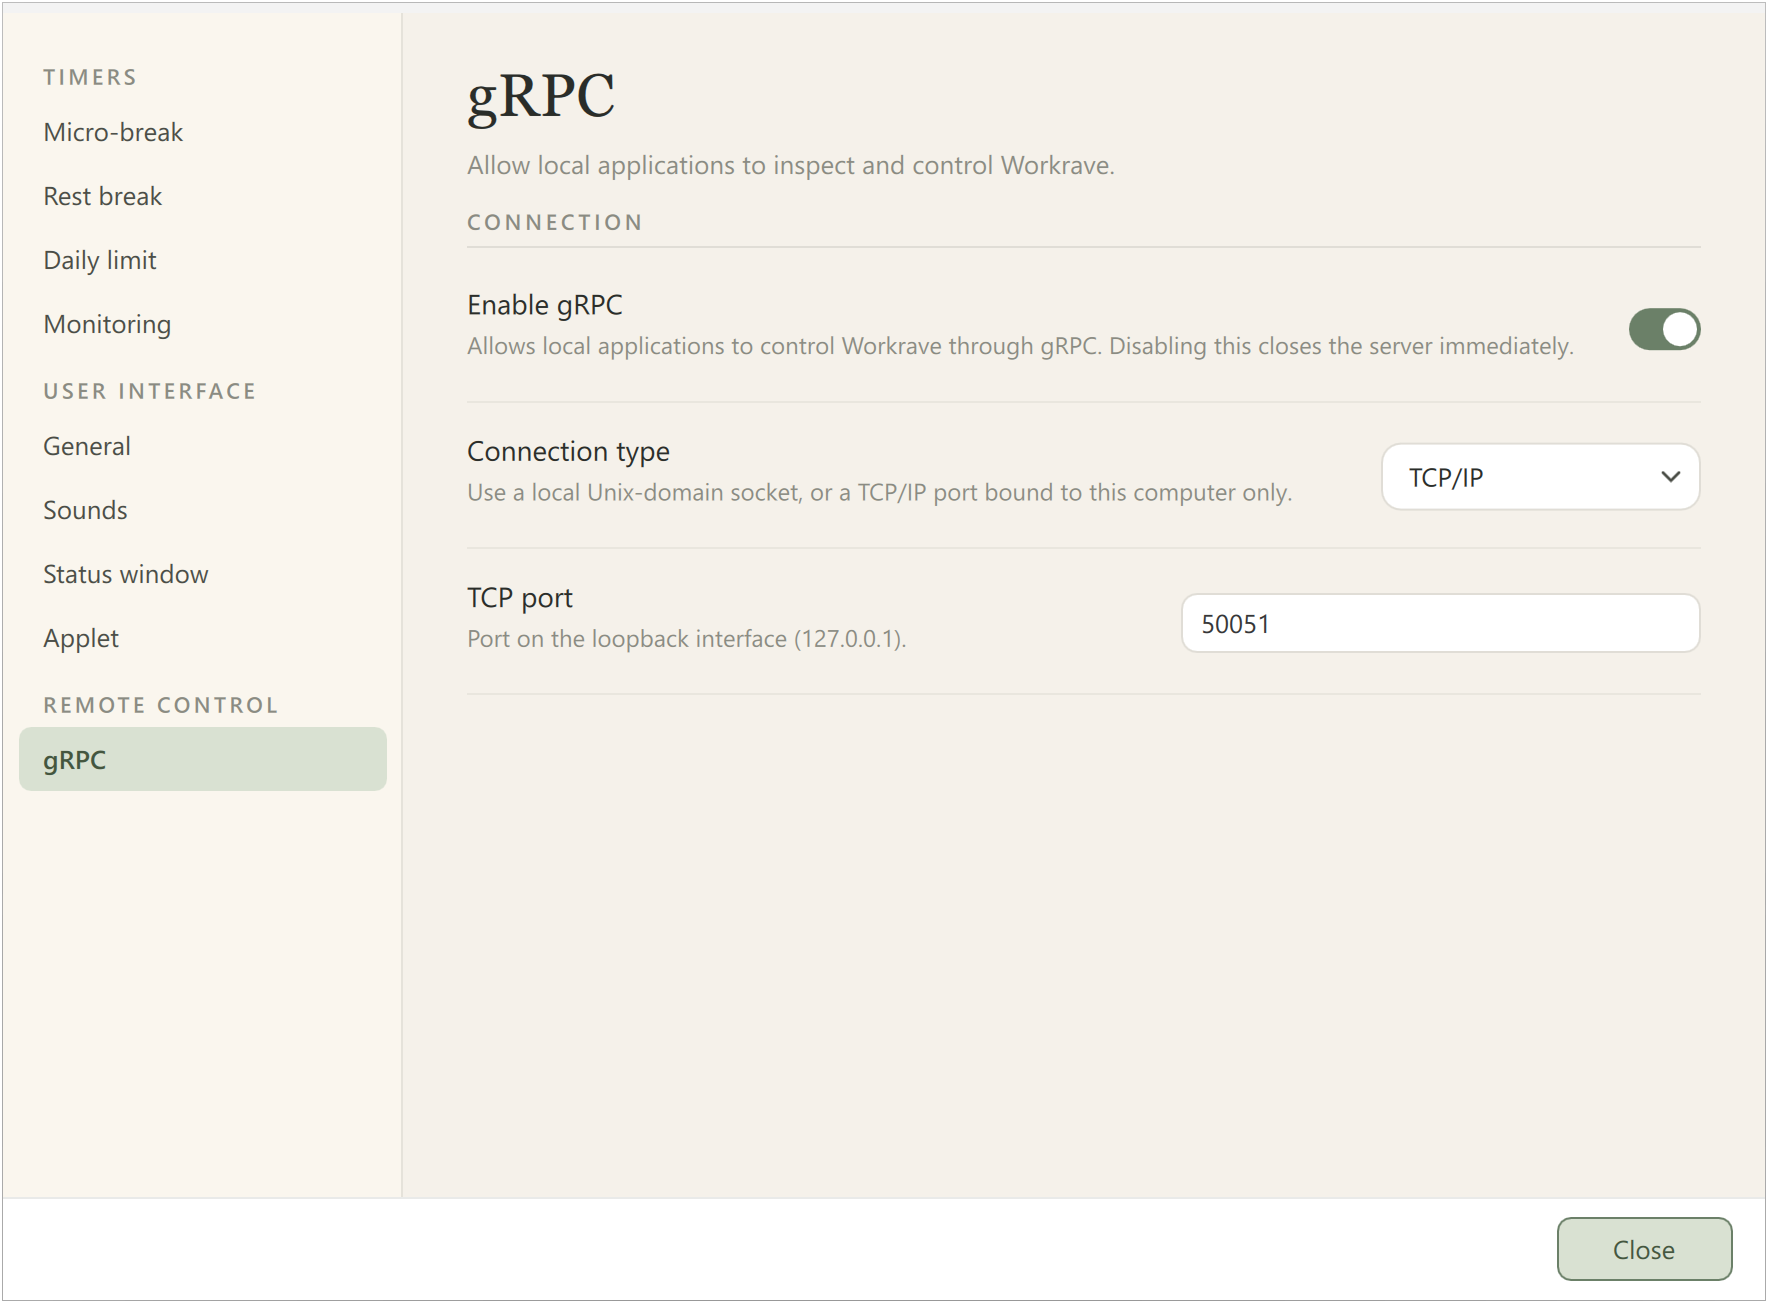
Task: Click the gRPC page heading
Action: point(541,97)
